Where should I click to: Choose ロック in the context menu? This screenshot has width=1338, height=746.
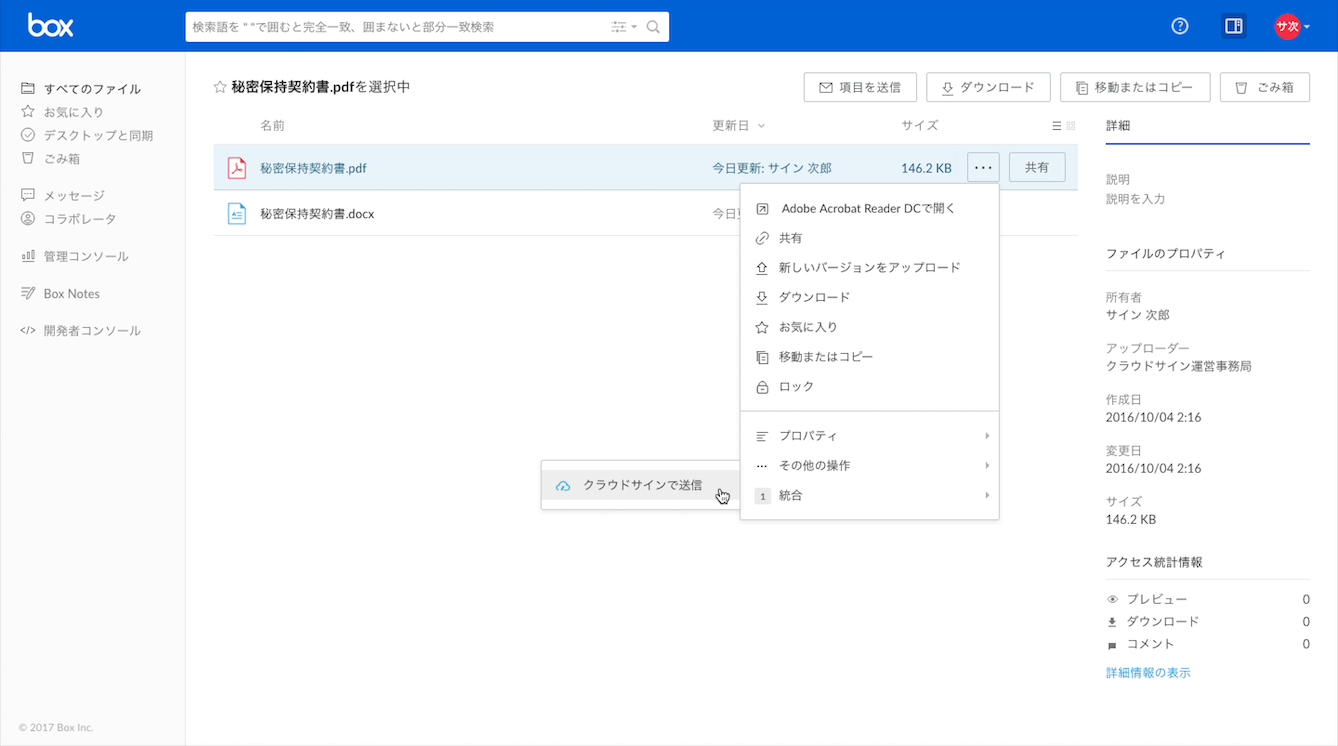796,387
